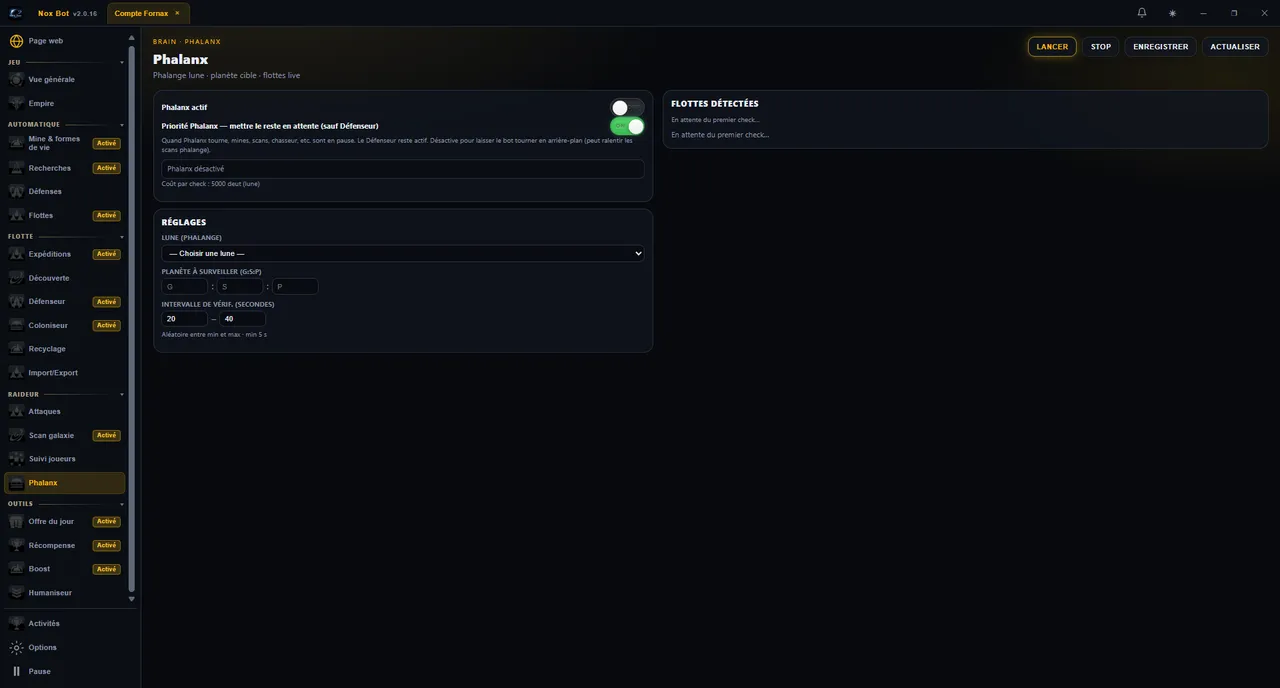Collapse the JEU section
The height and width of the screenshot is (688, 1280).
click(x=122, y=62)
